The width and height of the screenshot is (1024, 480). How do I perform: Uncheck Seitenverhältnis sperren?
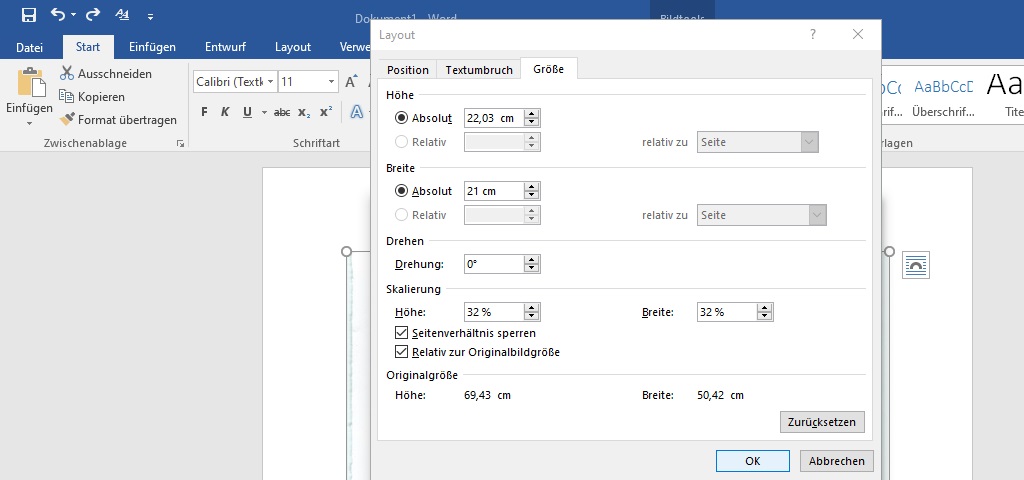click(x=402, y=333)
